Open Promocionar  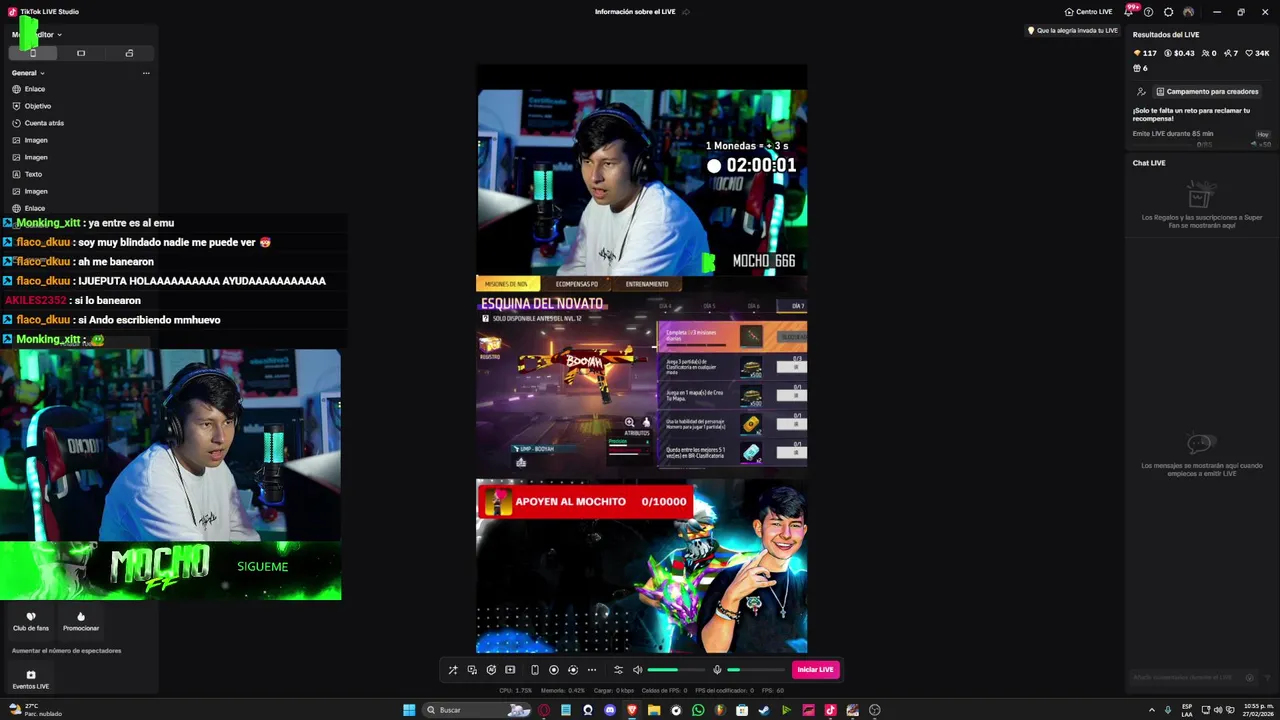point(81,622)
